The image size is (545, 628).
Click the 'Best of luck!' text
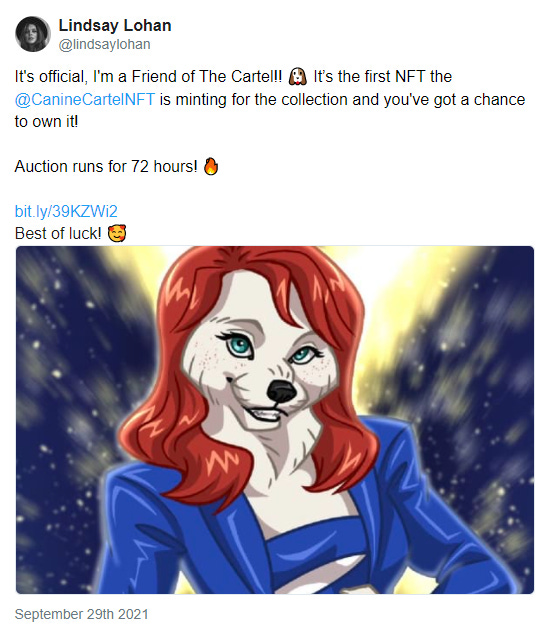pyautogui.click(x=58, y=233)
